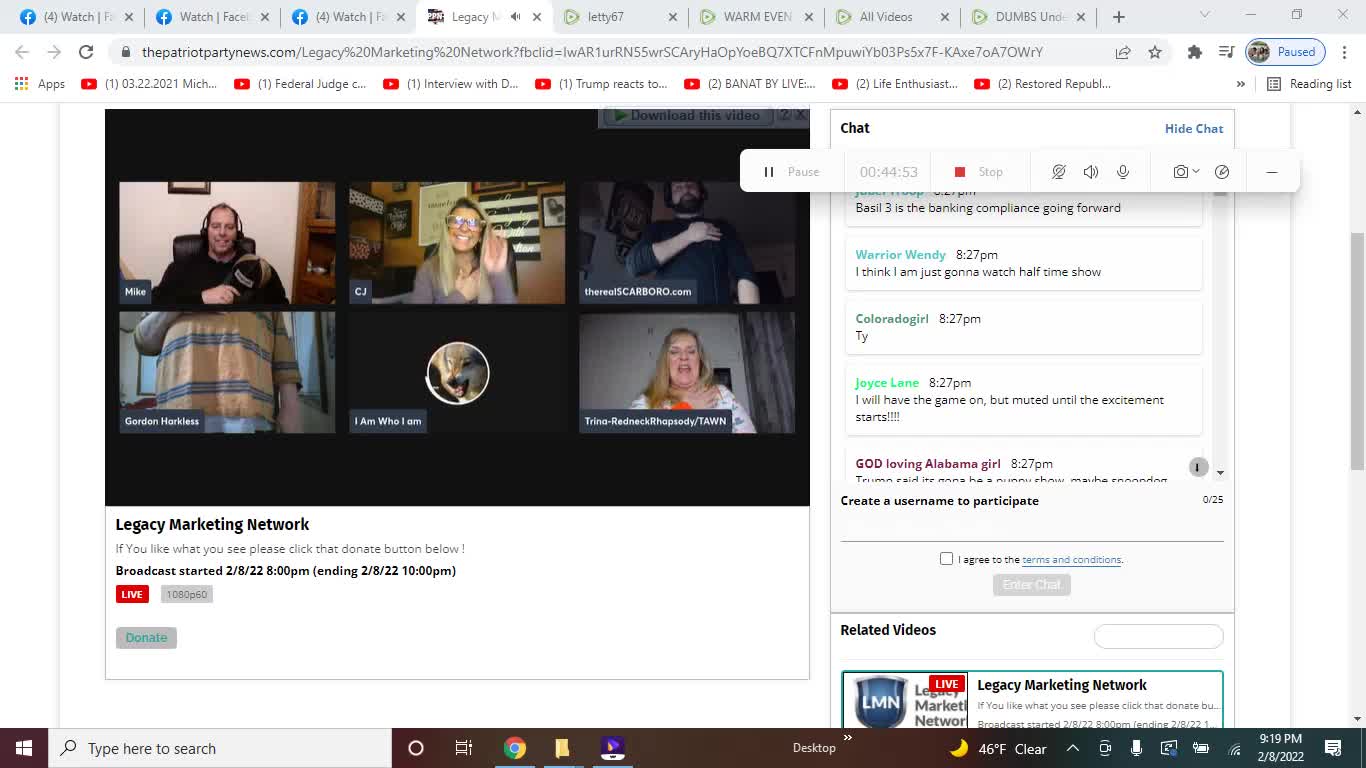Reload the current page

86,52
